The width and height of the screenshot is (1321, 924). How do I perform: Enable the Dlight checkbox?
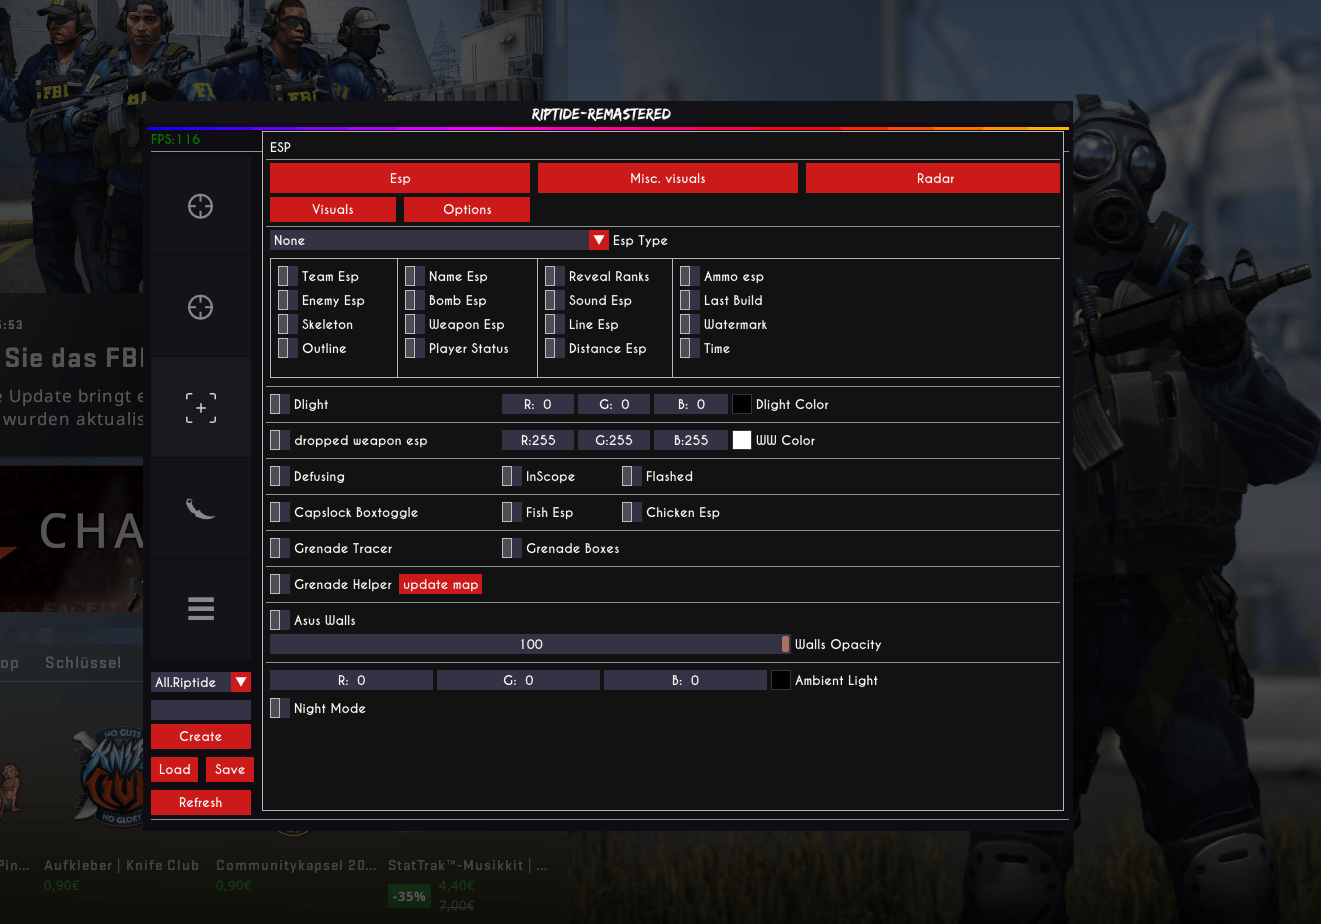(x=280, y=404)
